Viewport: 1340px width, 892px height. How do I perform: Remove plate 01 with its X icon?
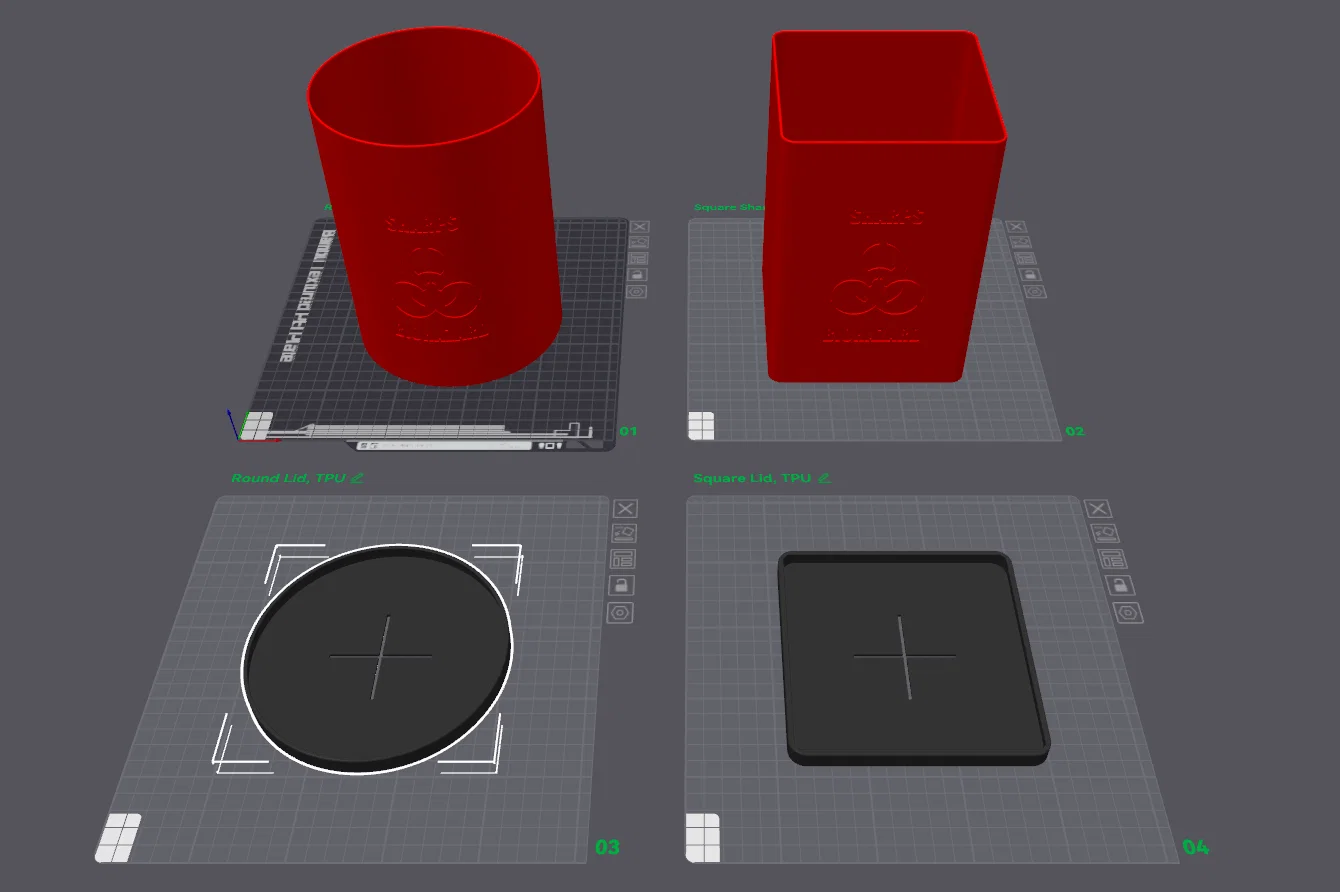640,227
